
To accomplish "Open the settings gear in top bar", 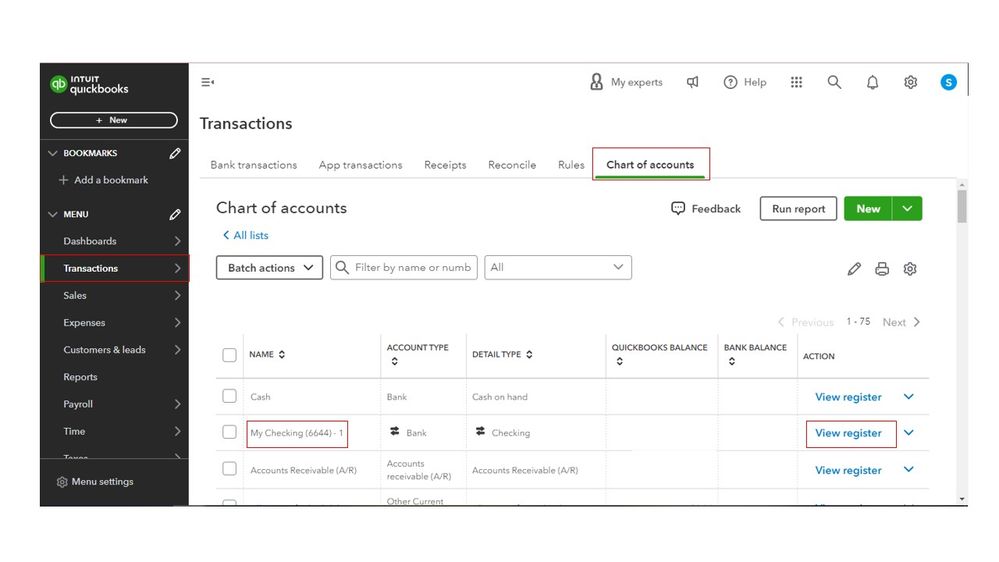I will point(910,82).
